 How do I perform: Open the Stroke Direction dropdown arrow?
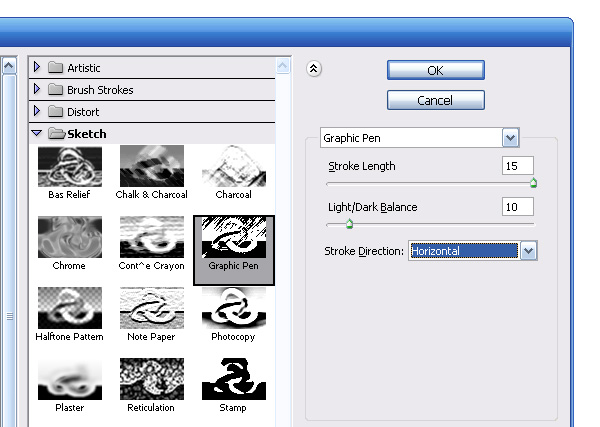point(528,251)
